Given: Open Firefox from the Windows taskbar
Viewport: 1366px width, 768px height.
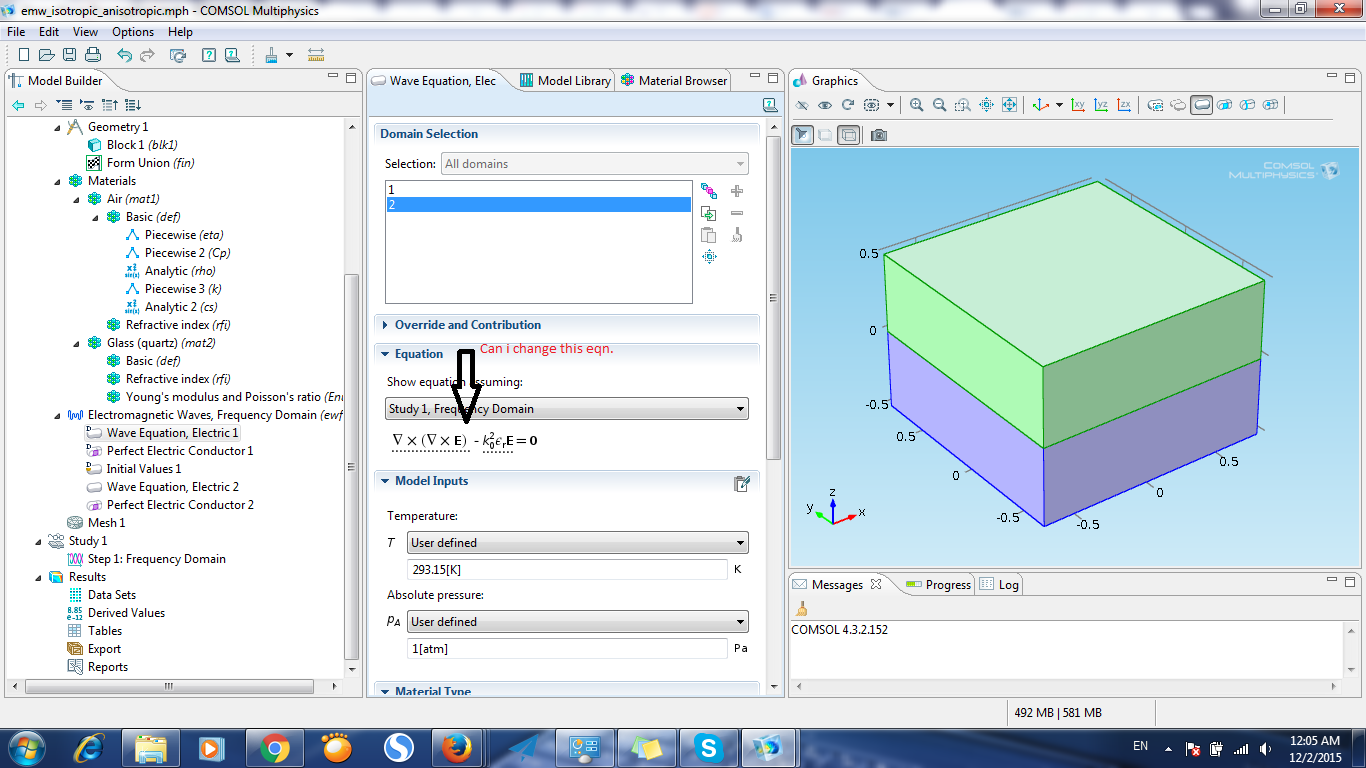Looking at the screenshot, I should (x=455, y=747).
